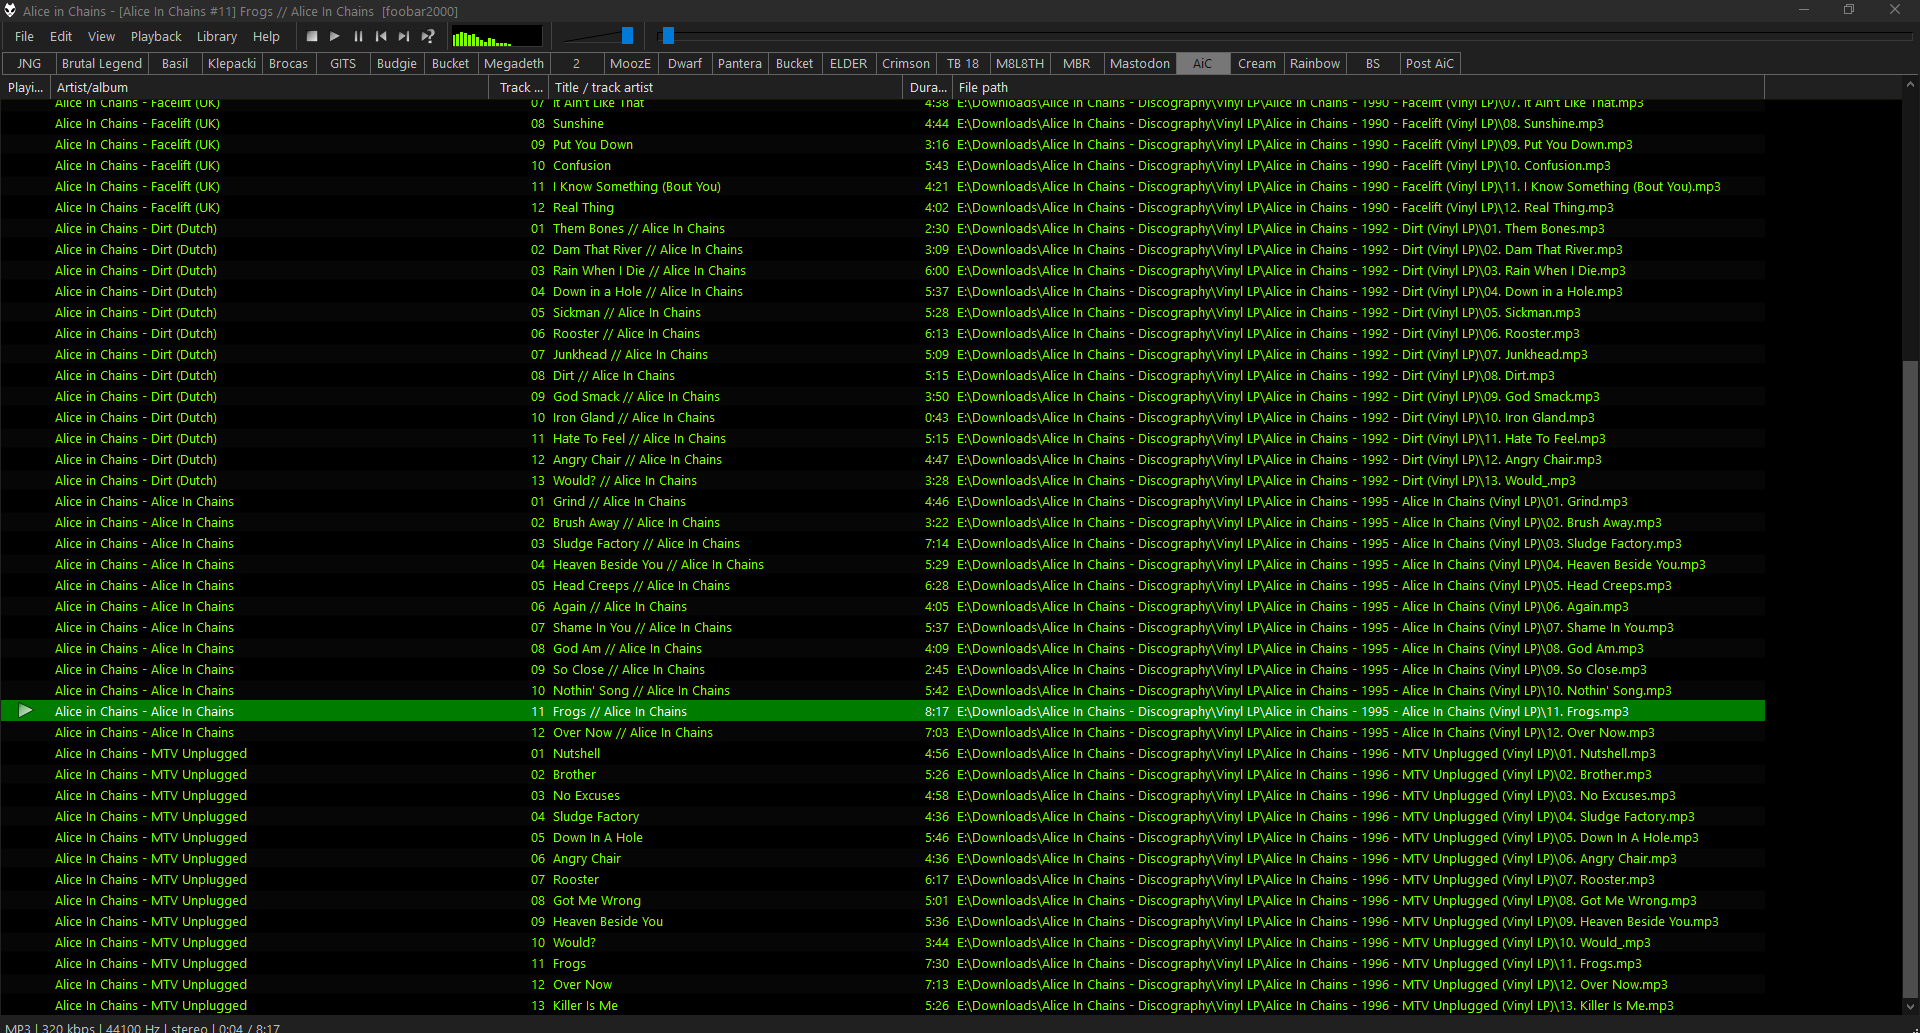1920x1033 pixels.
Task: Open the Basil playlist tab
Action: (x=175, y=64)
